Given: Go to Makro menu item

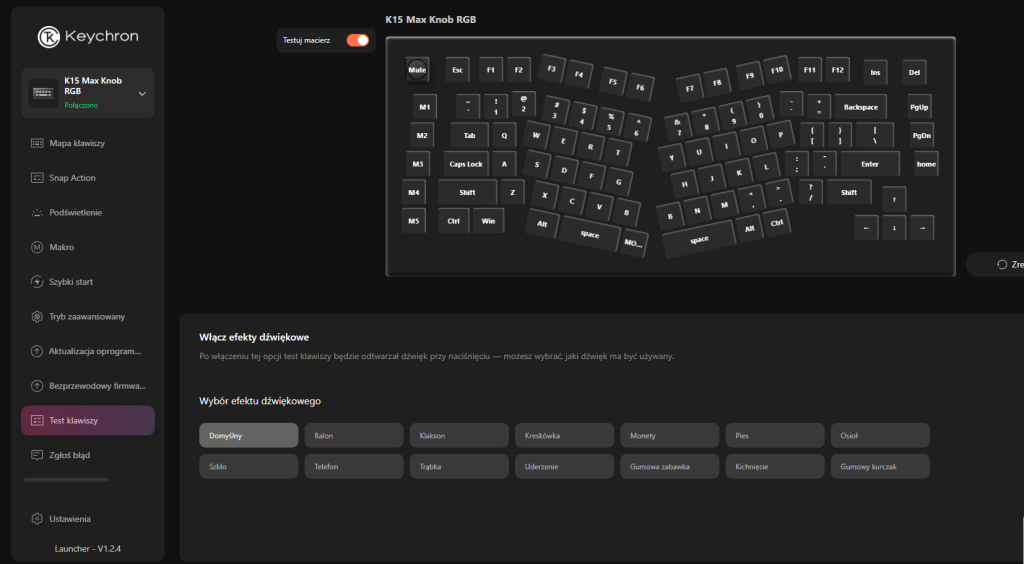Looking at the screenshot, I should 62,247.
